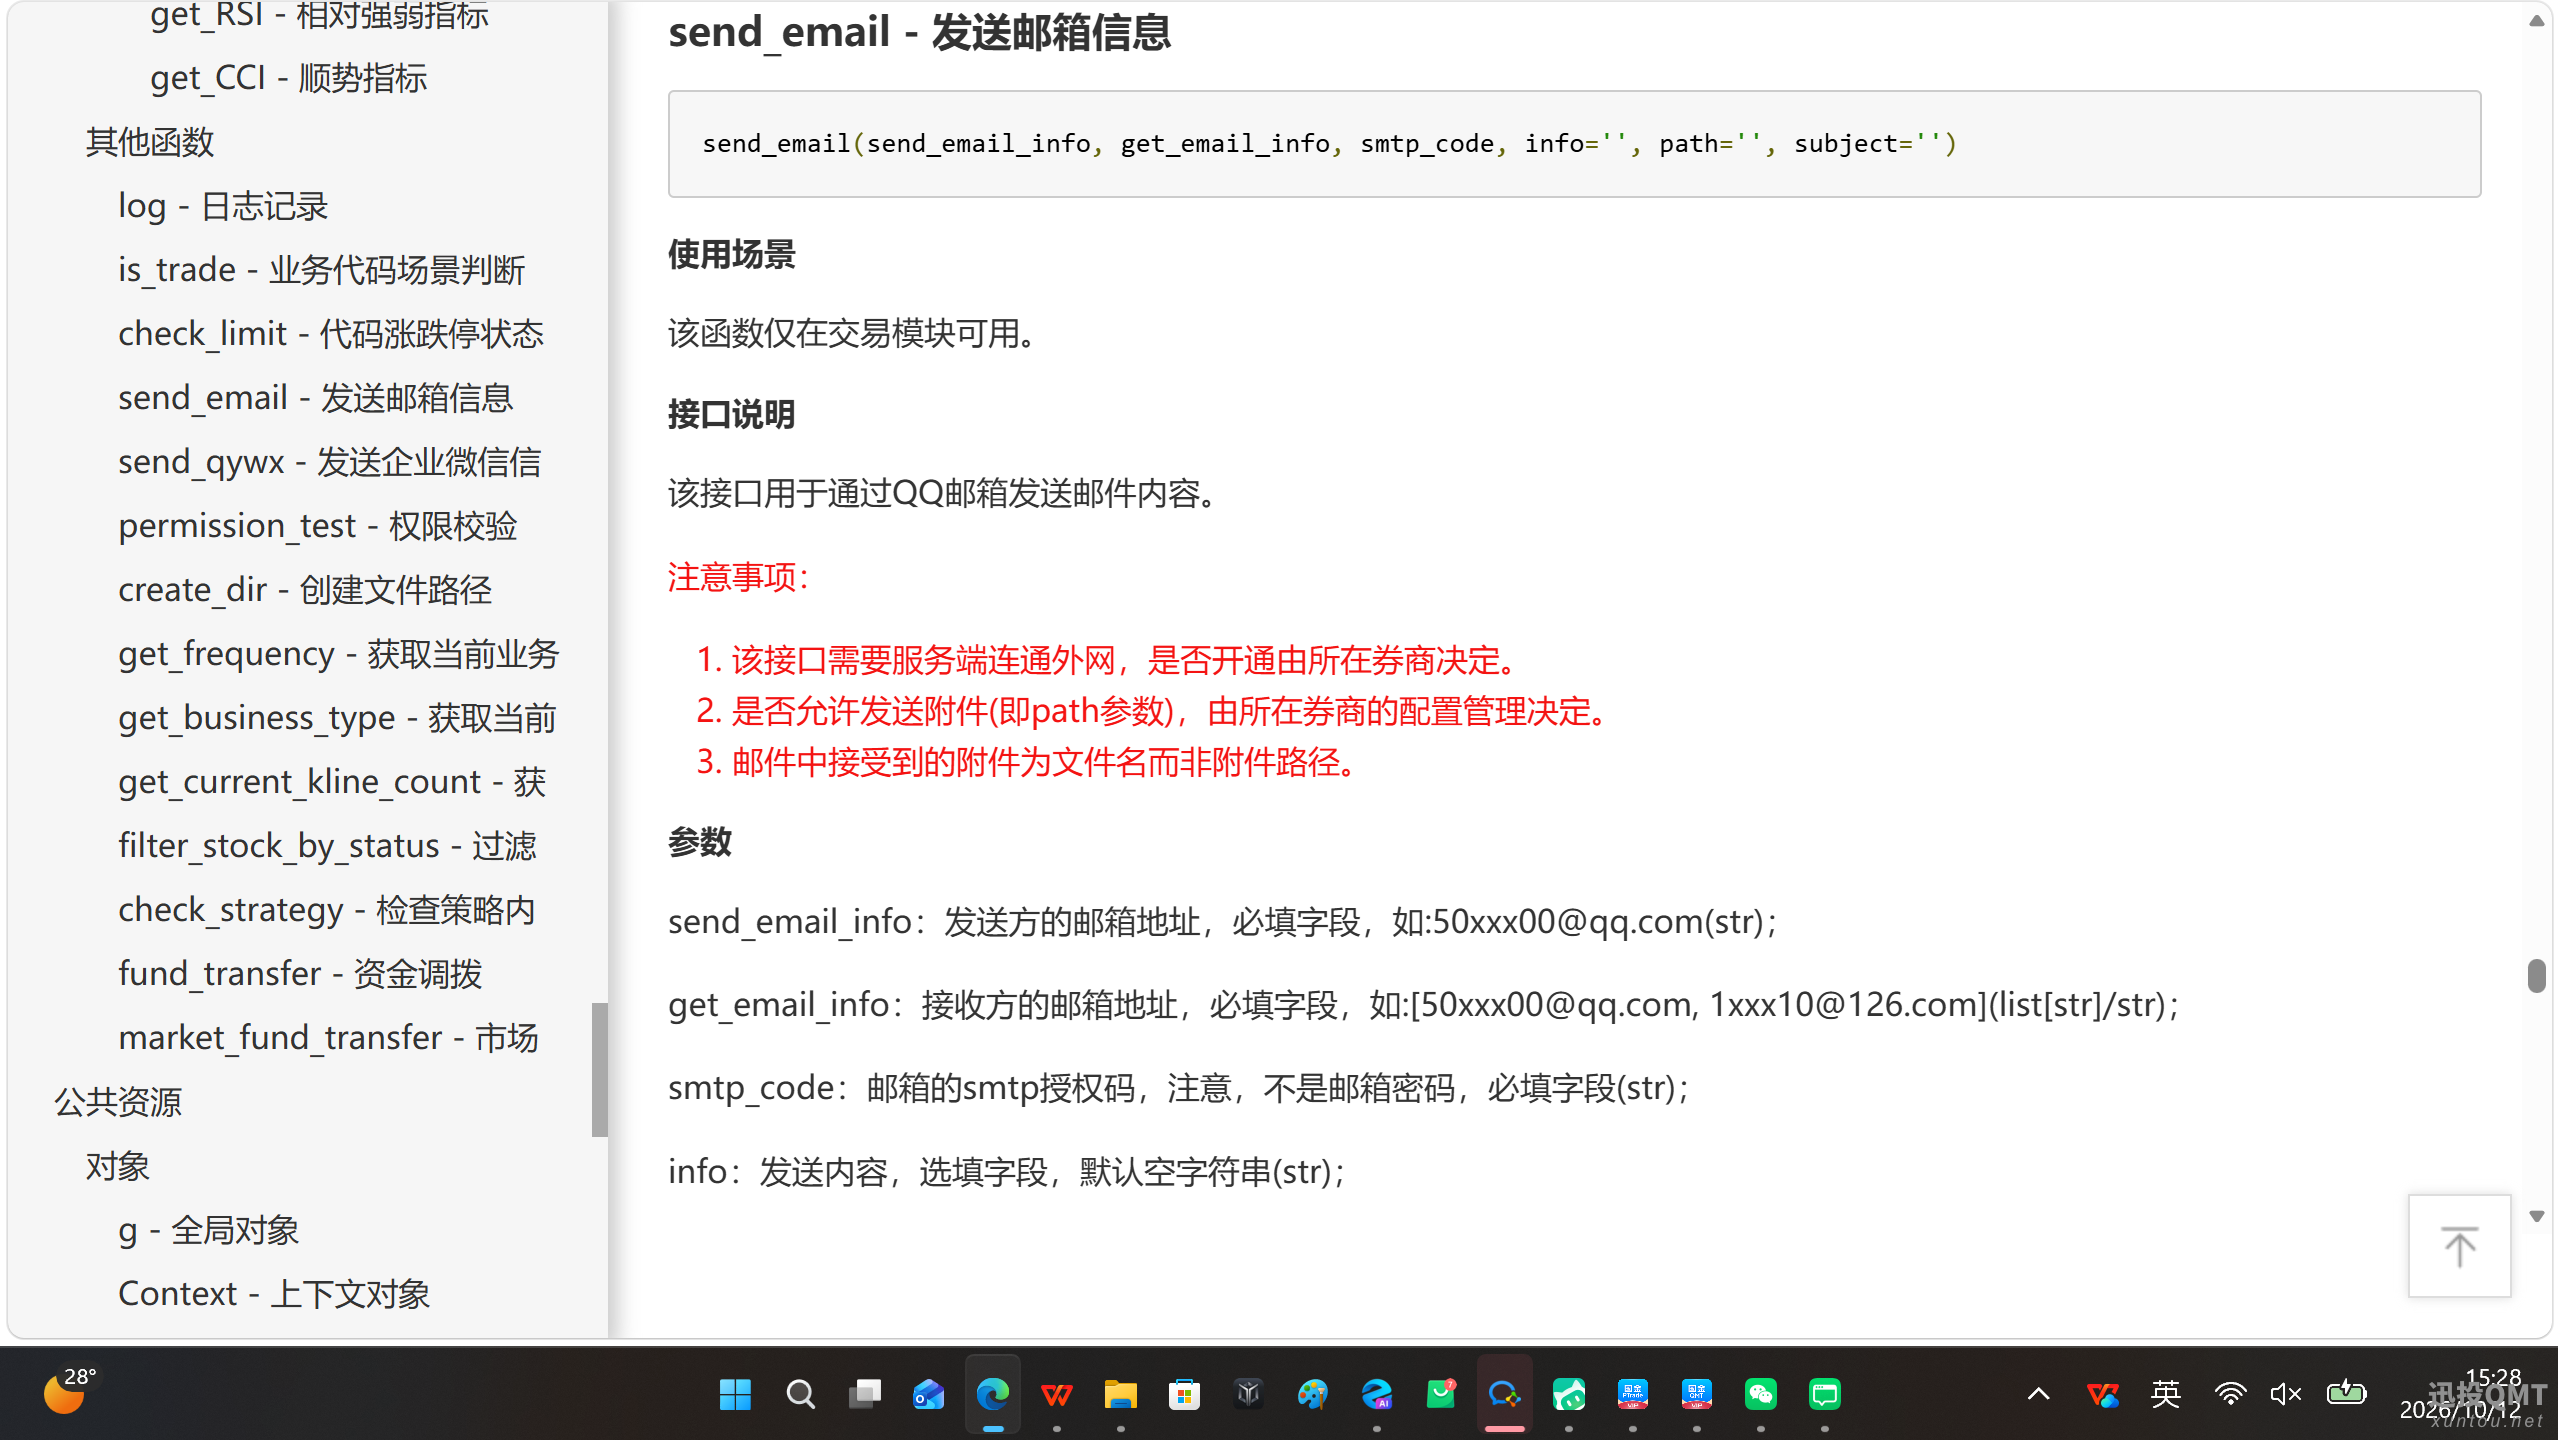This screenshot has width=2558, height=1440.
Task: Open g - 全局对象 sidebar entry
Action: (x=209, y=1230)
